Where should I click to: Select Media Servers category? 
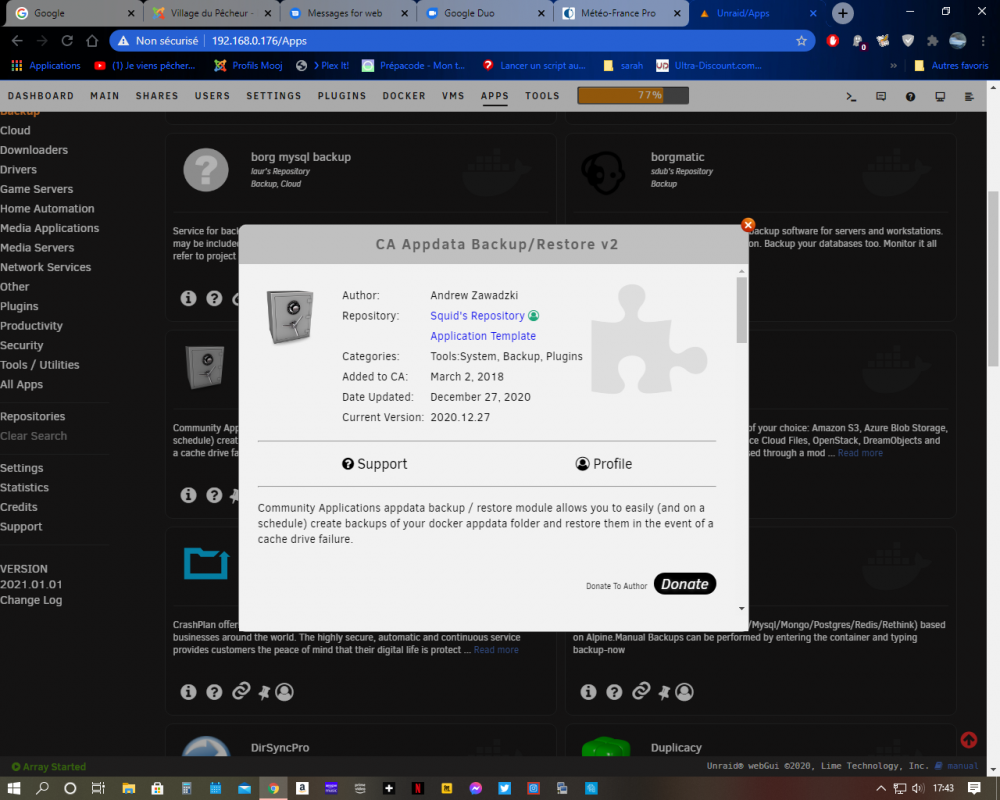pos(37,248)
